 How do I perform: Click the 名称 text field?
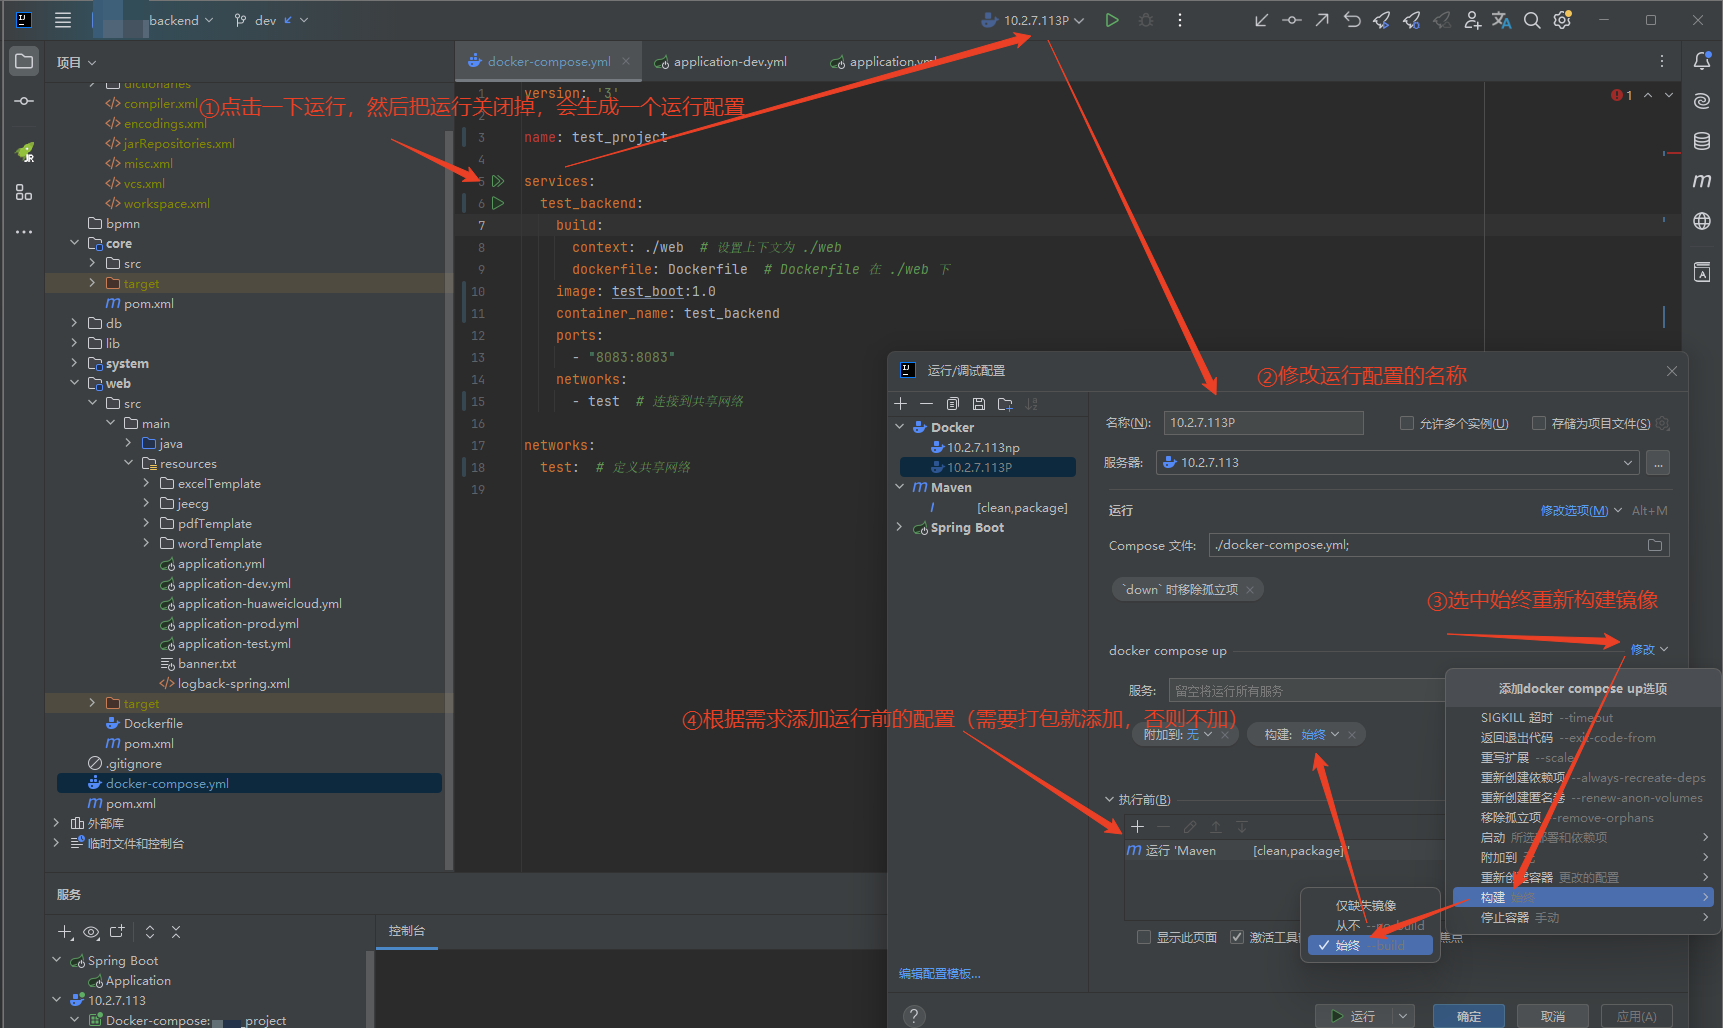pos(1262,423)
